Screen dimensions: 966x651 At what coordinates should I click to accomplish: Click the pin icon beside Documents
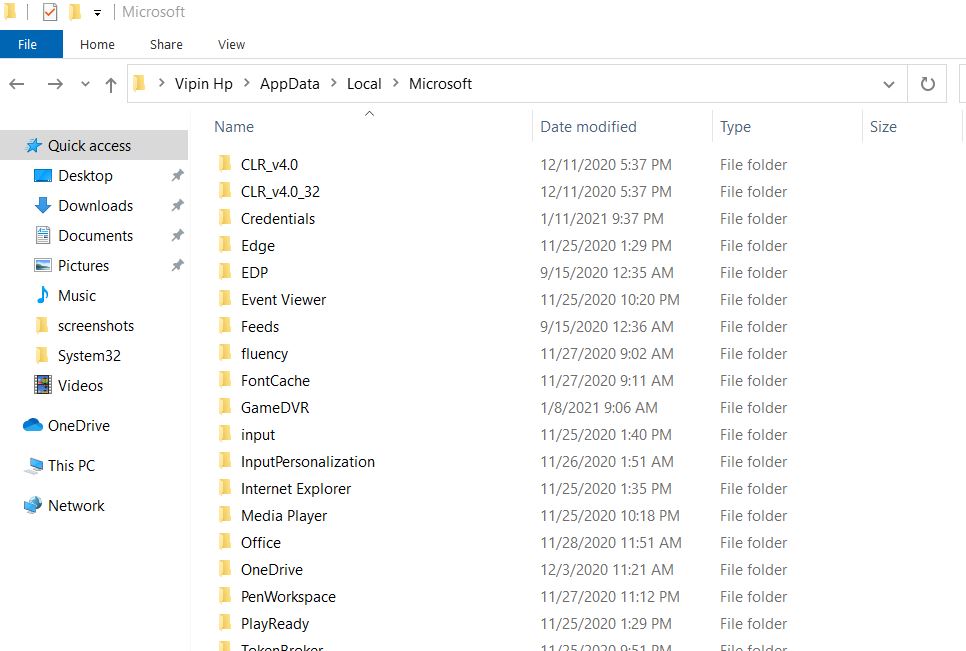pyautogui.click(x=177, y=235)
